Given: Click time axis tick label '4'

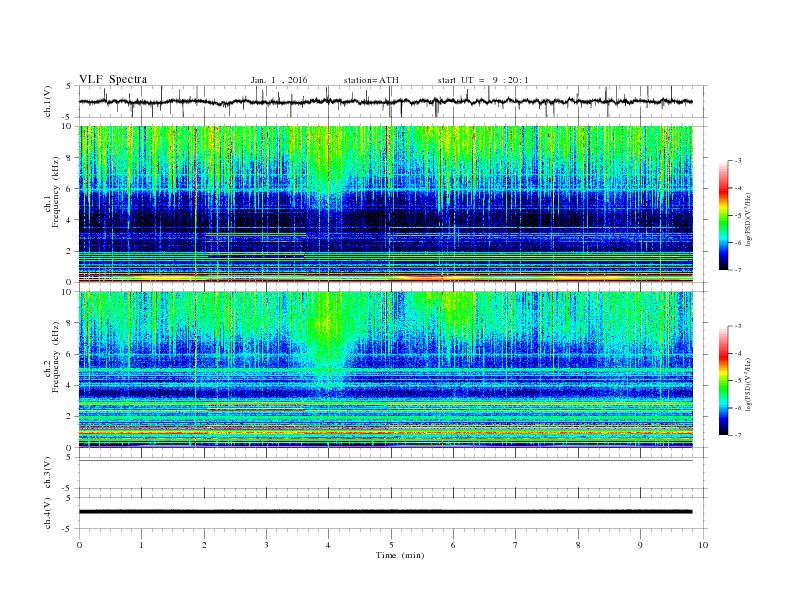Looking at the screenshot, I should click(328, 545).
